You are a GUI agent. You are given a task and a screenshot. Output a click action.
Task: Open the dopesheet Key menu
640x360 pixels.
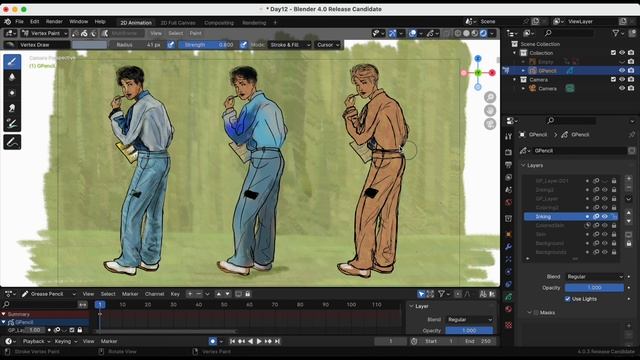[175, 293]
